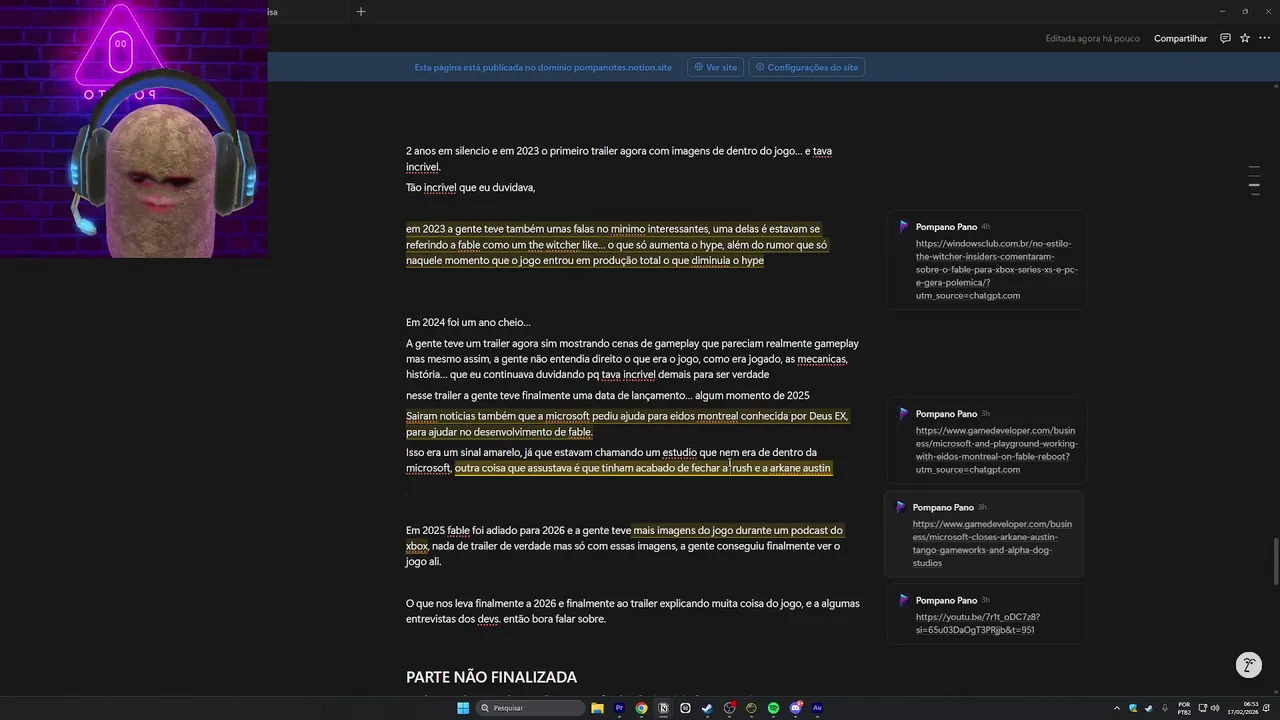Image resolution: width=1280 pixels, height=720 pixels.
Task: Open a new tab with plus
Action: pyautogui.click(x=361, y=11)
